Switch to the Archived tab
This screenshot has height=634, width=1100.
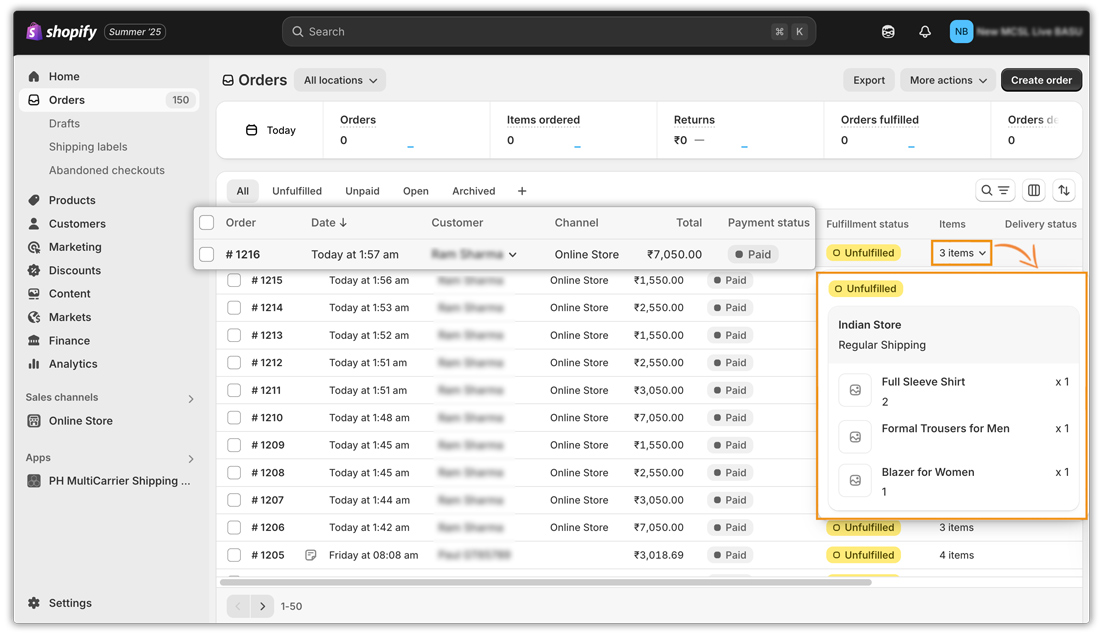point(474,191)
